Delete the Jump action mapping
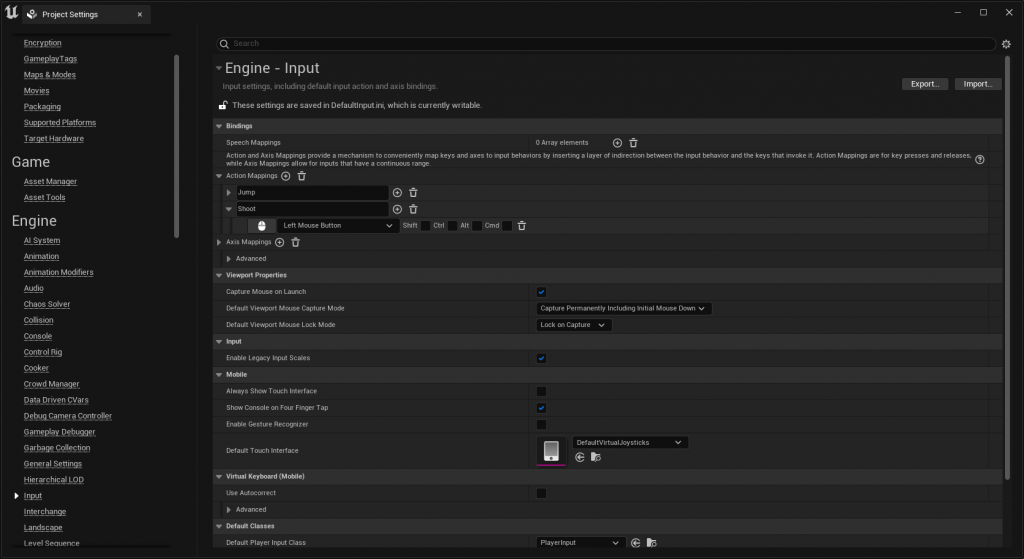The image size is (1024, 559). [x=413, y=193]
